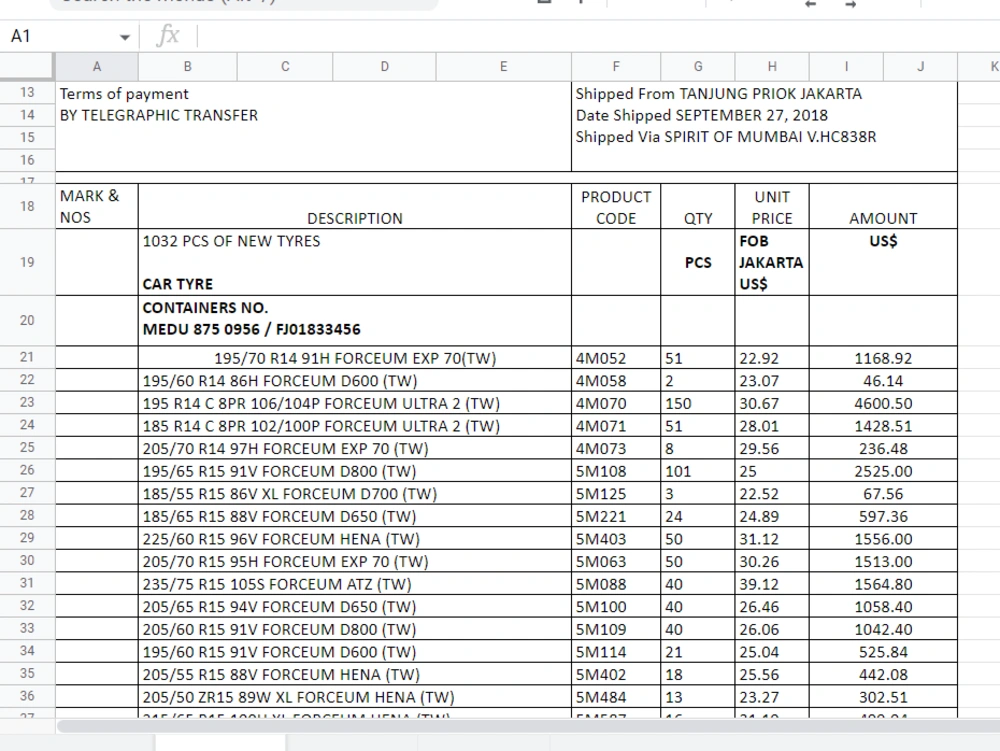Select column B header

point(188,66)
